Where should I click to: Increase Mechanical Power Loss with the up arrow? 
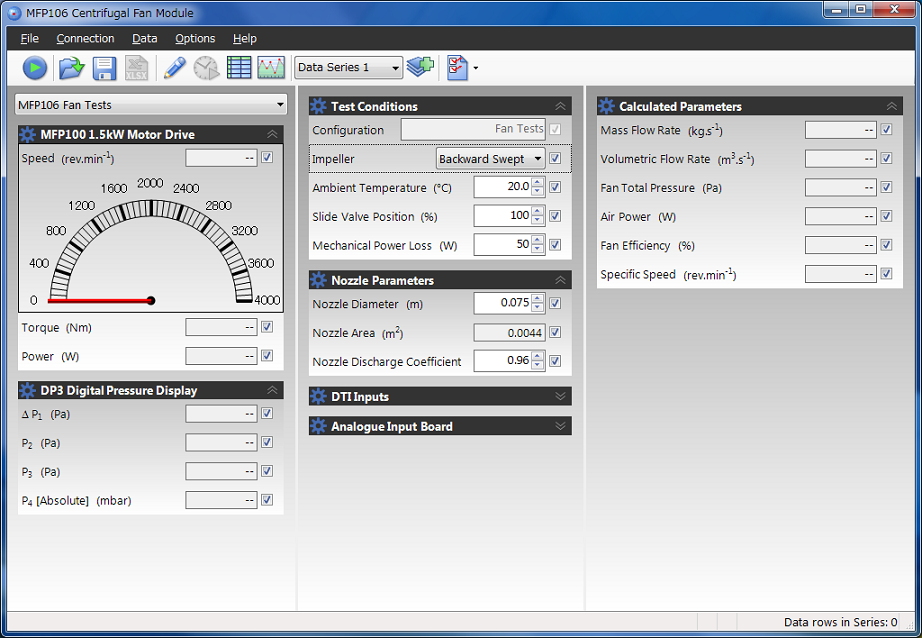click(537, 240)
